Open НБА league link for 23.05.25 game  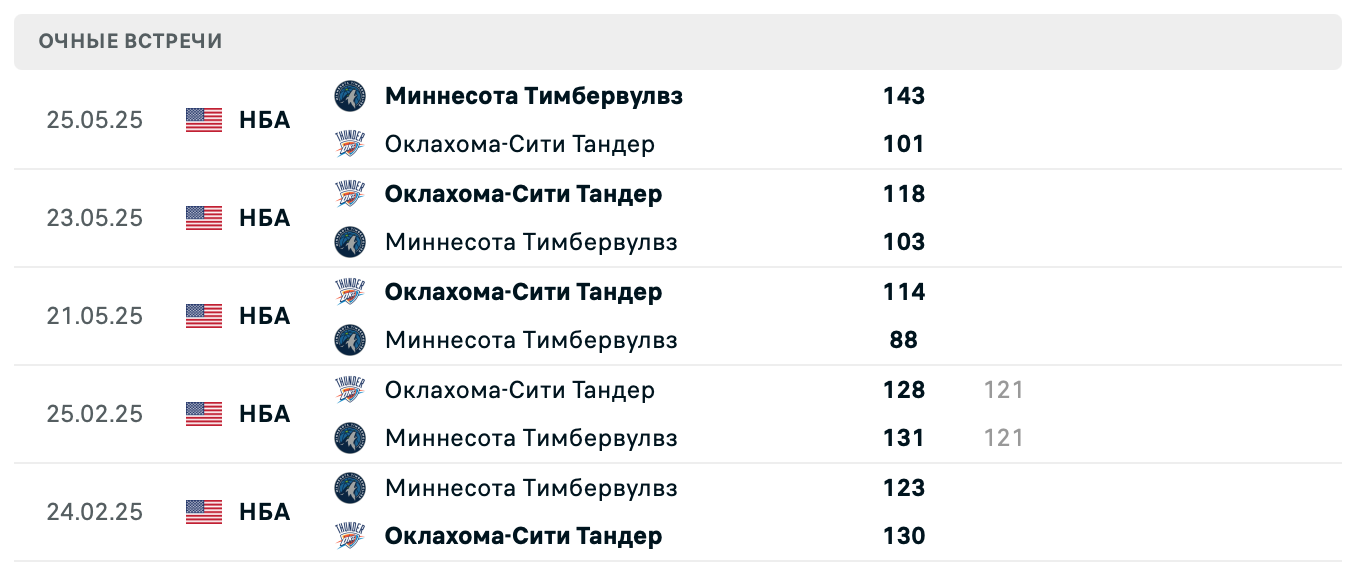tap(264, 218)
